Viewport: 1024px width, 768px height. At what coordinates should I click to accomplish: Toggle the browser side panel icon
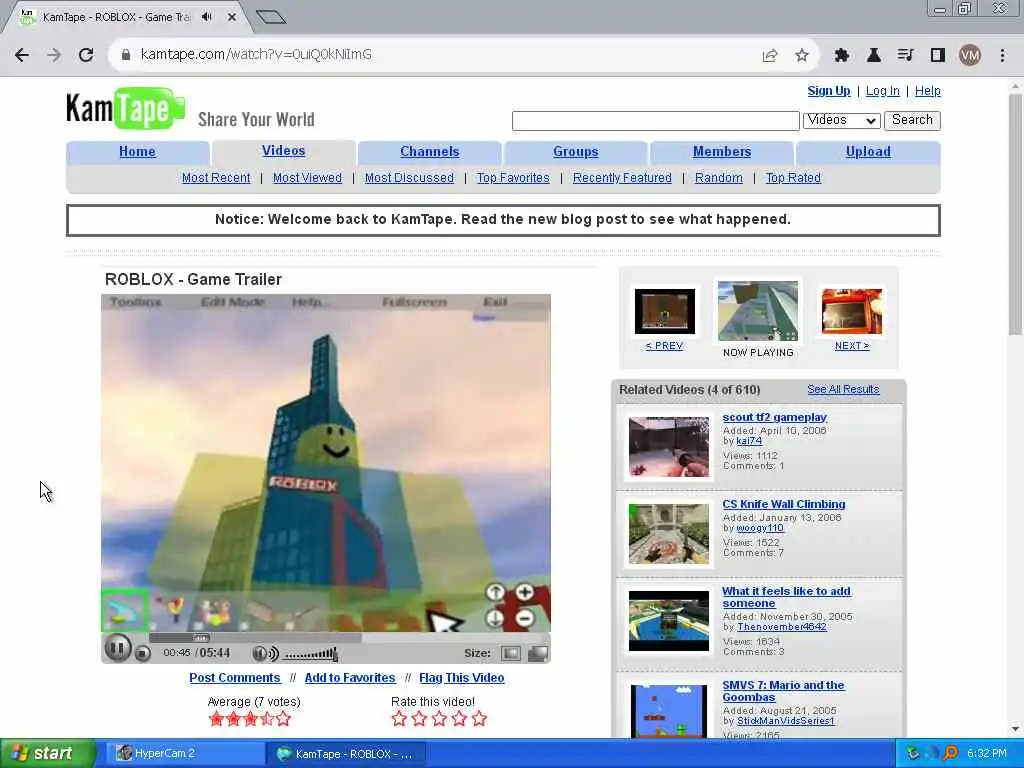[938, 56]
